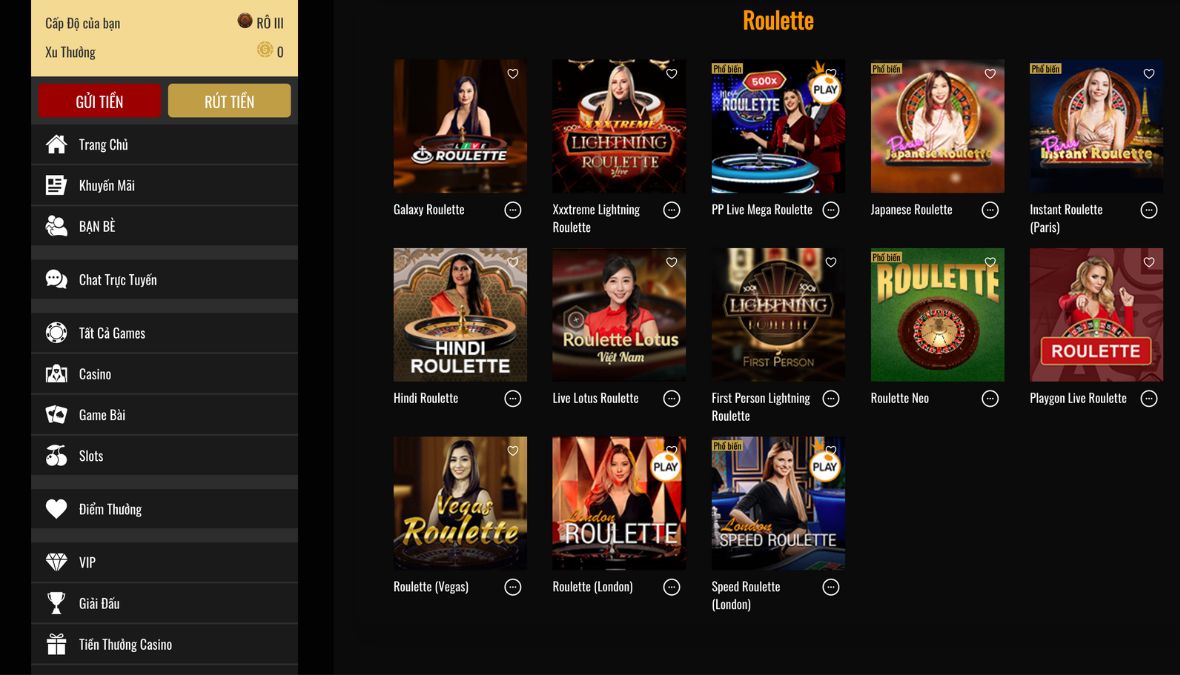Viewport: 1180px width, 675px height.
Task: Select the VIP diamond icon
Action: point(56,562)
